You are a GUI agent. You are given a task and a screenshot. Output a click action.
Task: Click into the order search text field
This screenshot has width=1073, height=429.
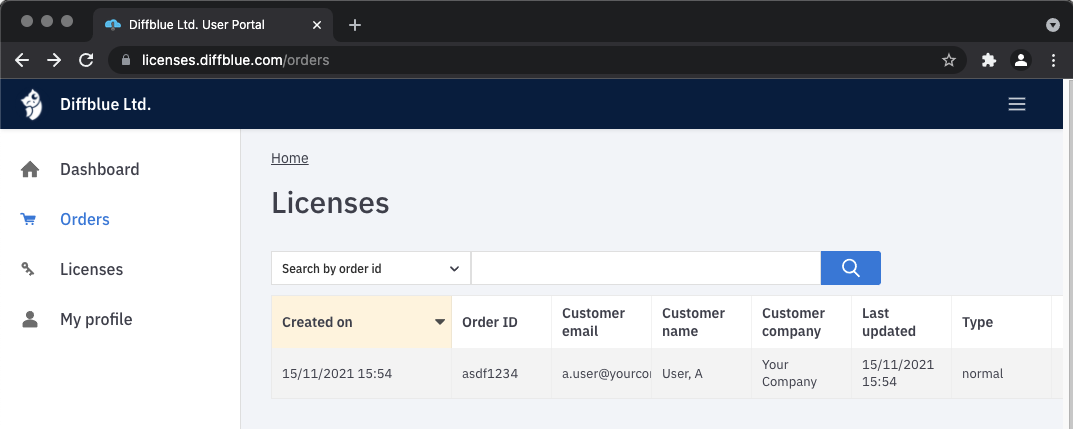tap(645, 268)
